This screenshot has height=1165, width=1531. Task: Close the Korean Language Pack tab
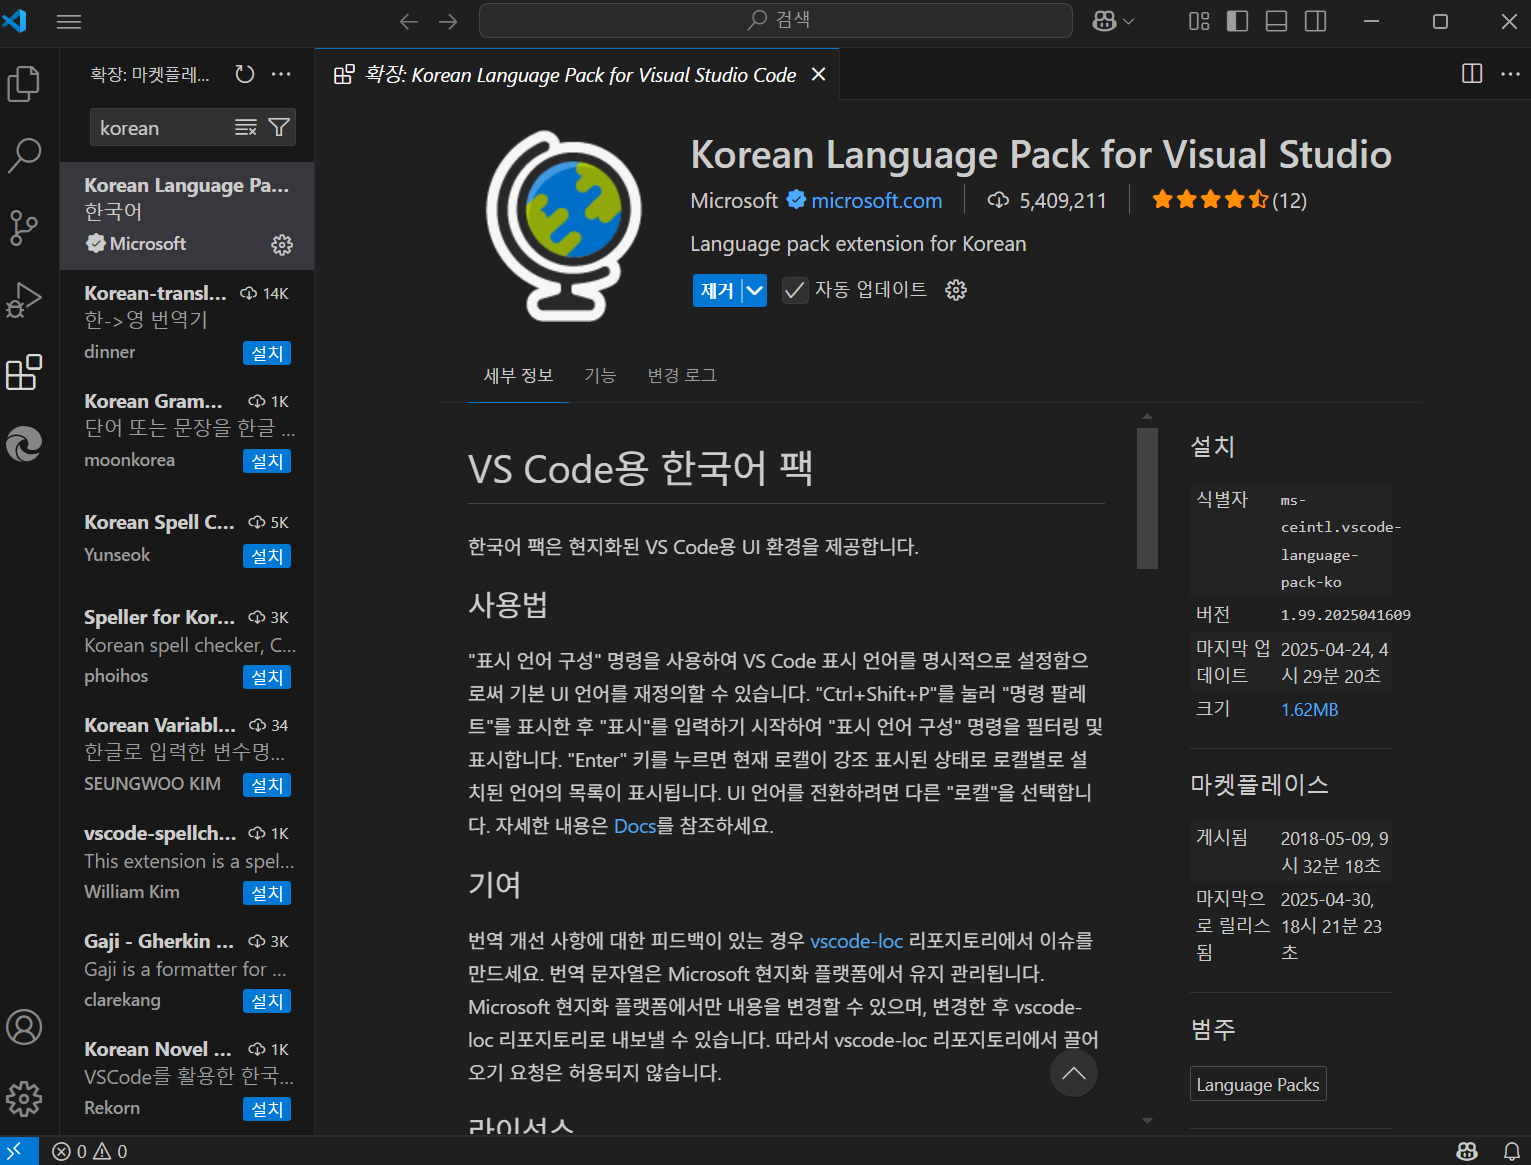(x=818, y=75)
